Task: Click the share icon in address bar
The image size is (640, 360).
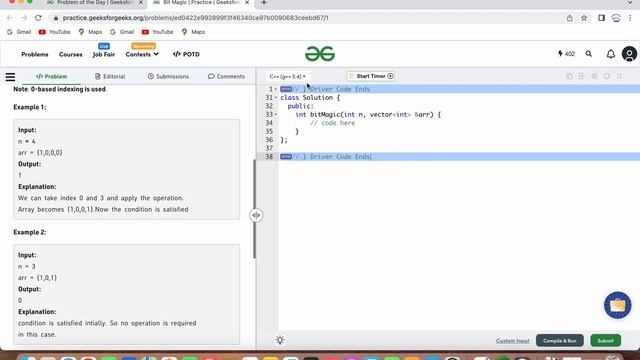Action: (569, 18)
